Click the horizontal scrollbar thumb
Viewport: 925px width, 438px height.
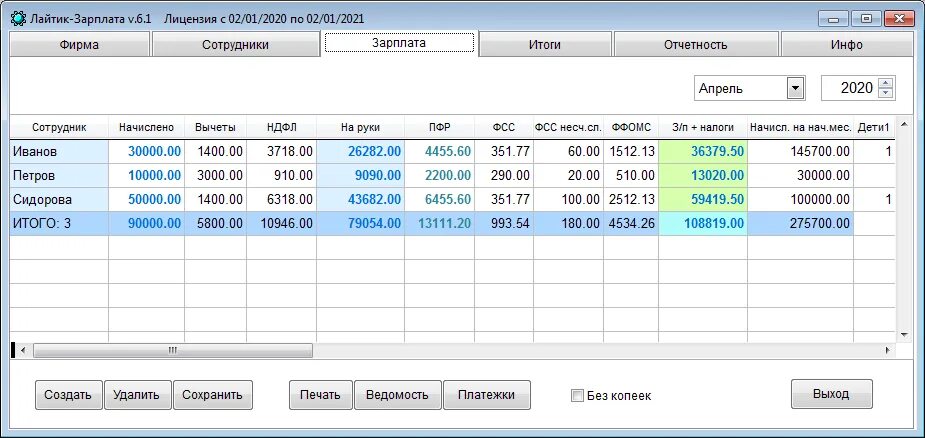(173, 350)
